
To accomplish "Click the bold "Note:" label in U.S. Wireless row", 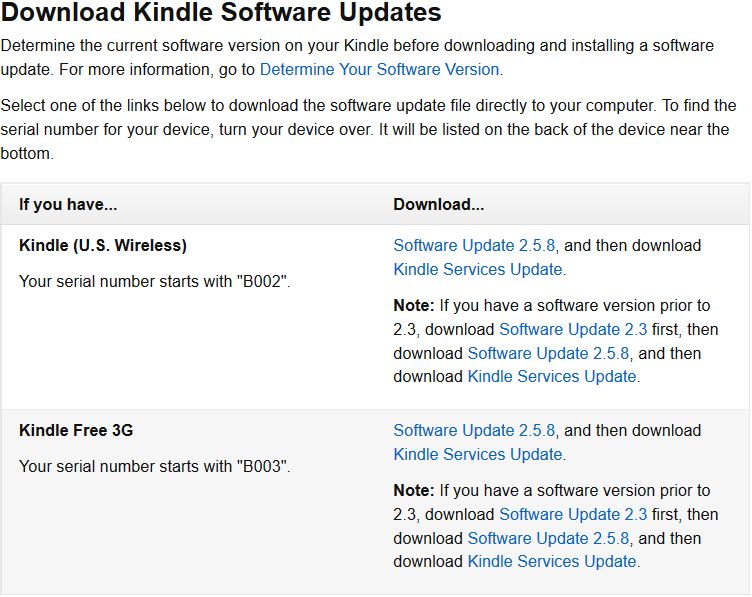I will [x=414, y=305].
